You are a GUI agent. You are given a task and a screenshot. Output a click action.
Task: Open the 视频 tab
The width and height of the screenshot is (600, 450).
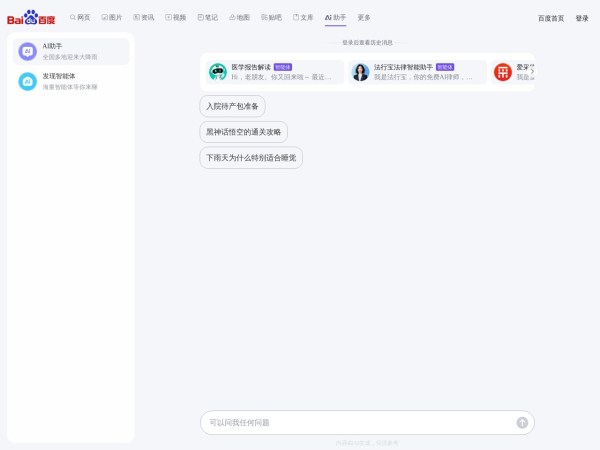tap(176, 18)
